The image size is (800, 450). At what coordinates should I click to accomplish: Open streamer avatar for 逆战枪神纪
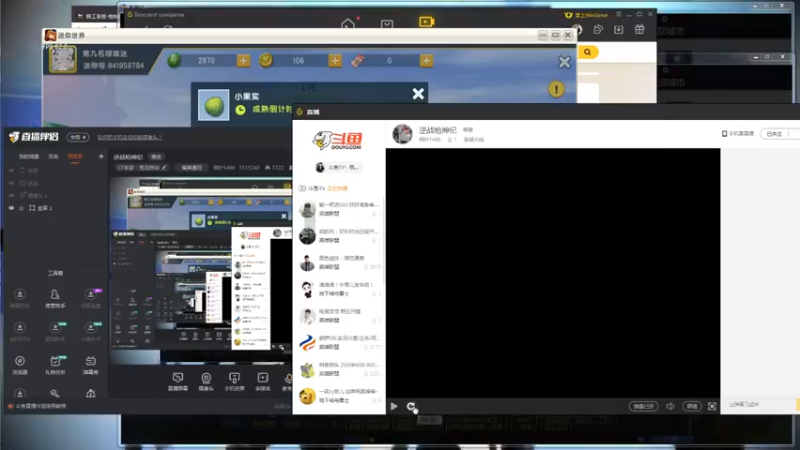pyautogui.click(x=402, y=134)
